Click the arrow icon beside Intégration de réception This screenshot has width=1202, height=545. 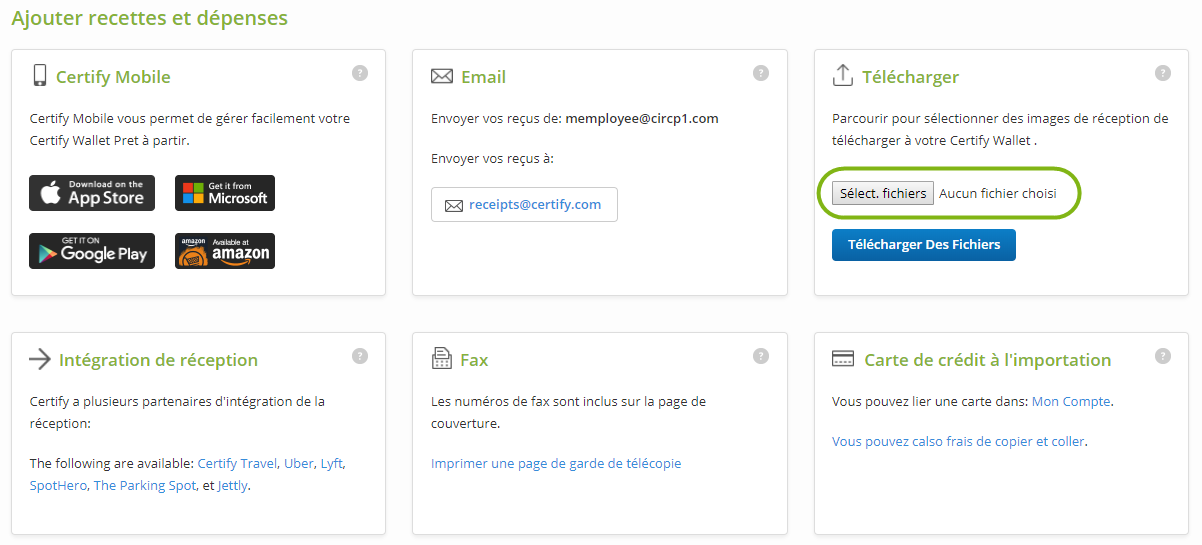(40, 360)
